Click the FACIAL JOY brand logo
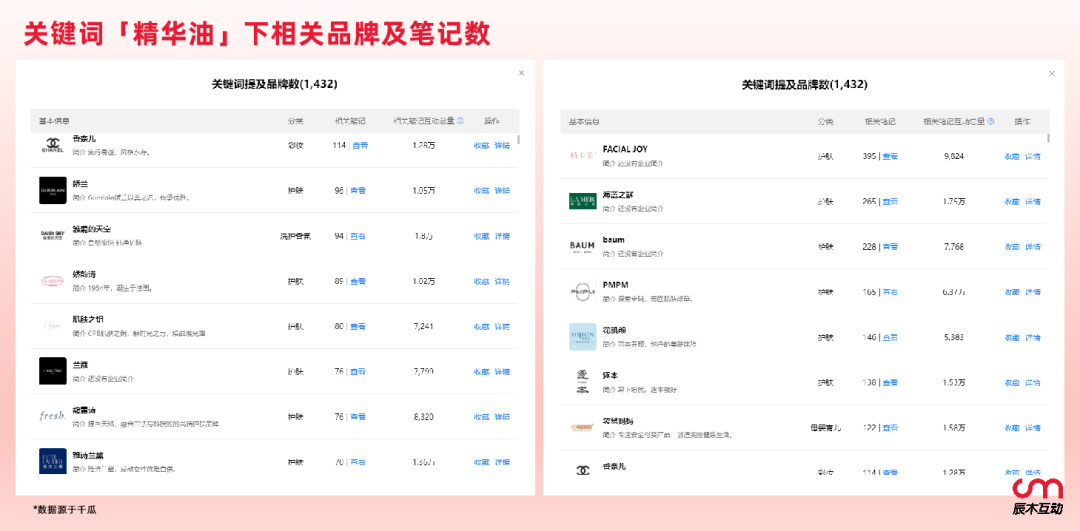 583,156
